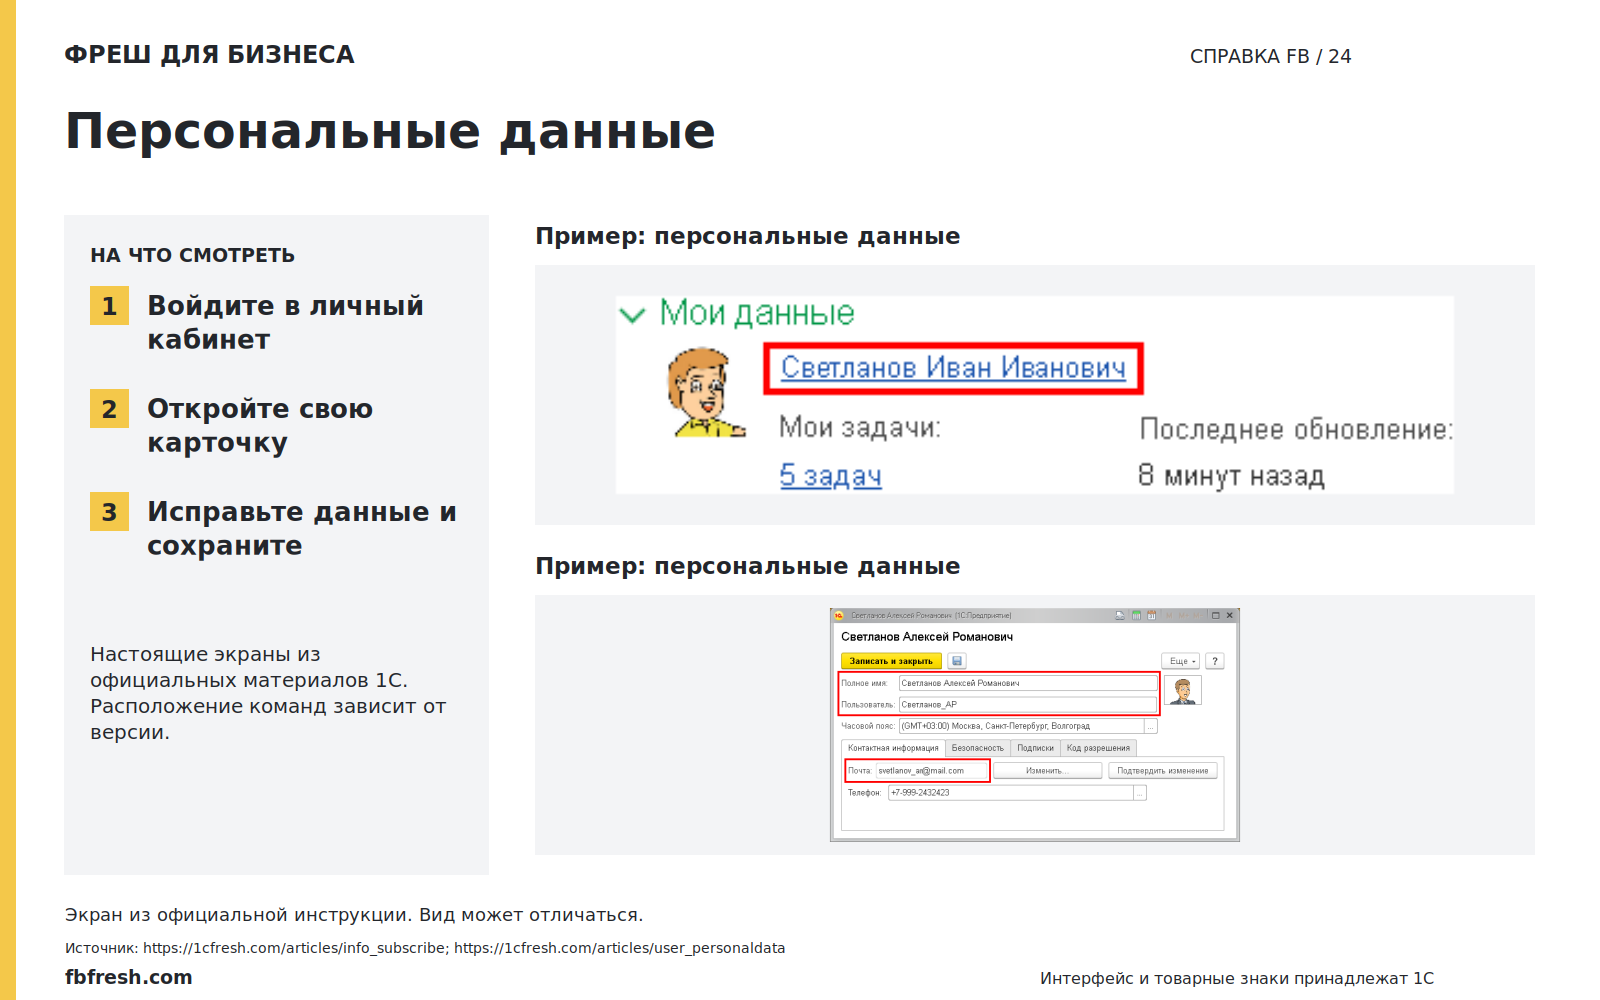Click the Персональные данные heading
Image resolution: width=1600 pixels, height=1000 pixels.
[x=390, y=132]
